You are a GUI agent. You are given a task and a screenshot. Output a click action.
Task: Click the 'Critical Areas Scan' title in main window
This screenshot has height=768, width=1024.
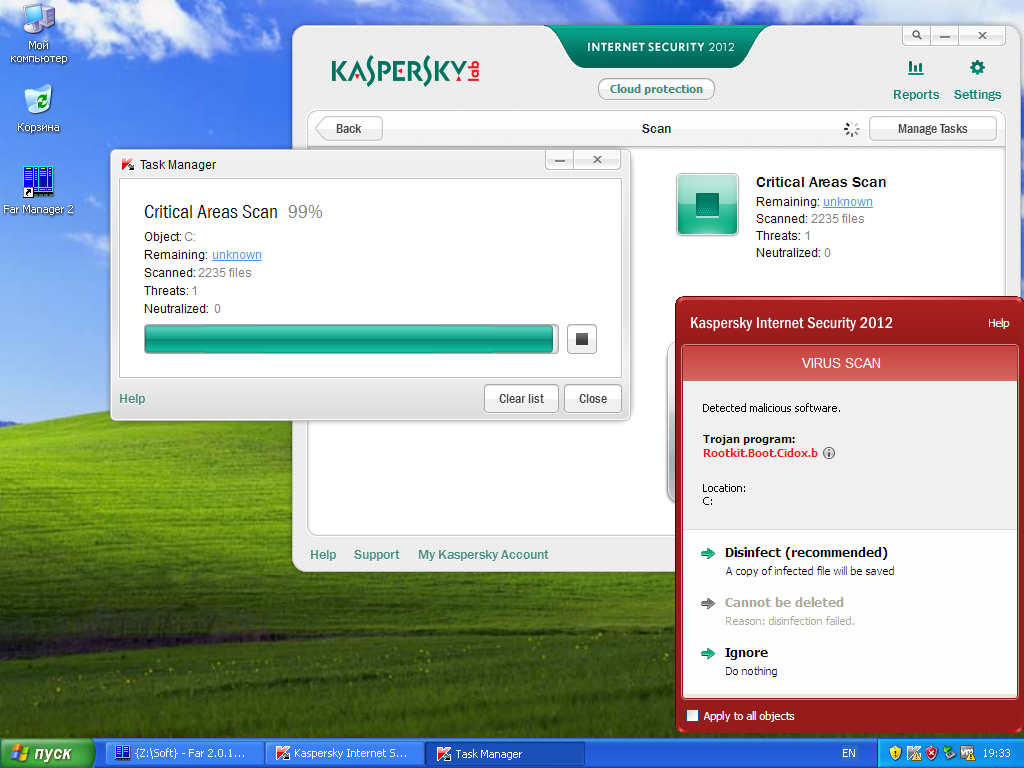point(821,182)
